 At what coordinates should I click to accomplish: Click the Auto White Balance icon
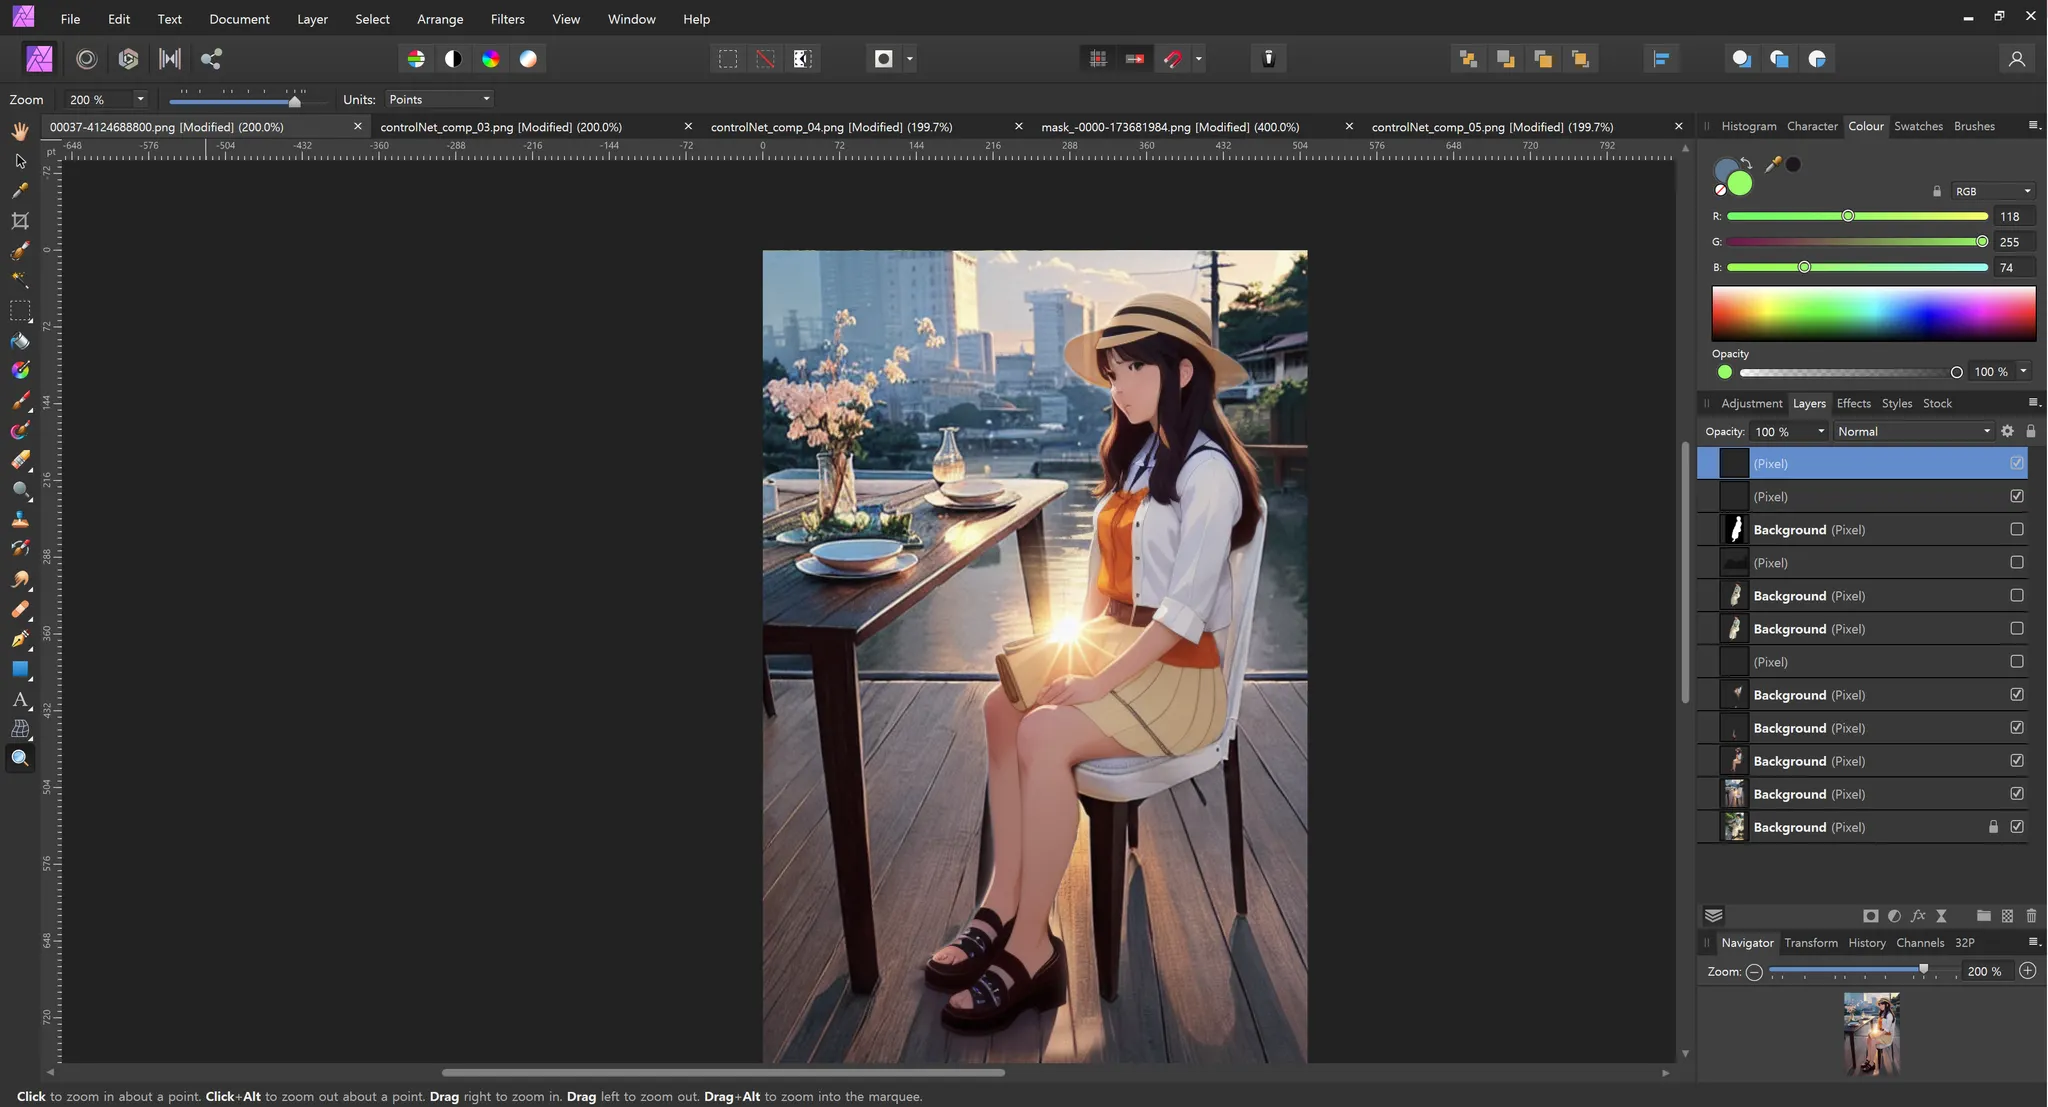click(x=528, y=59)
